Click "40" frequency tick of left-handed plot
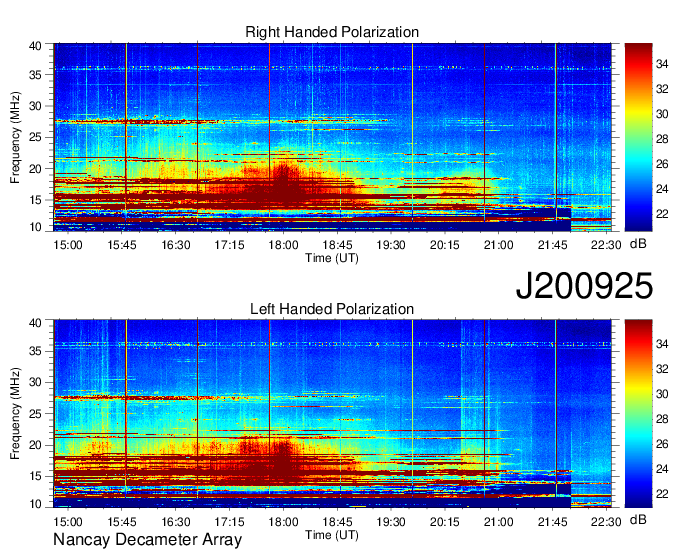 coord(36,323)
